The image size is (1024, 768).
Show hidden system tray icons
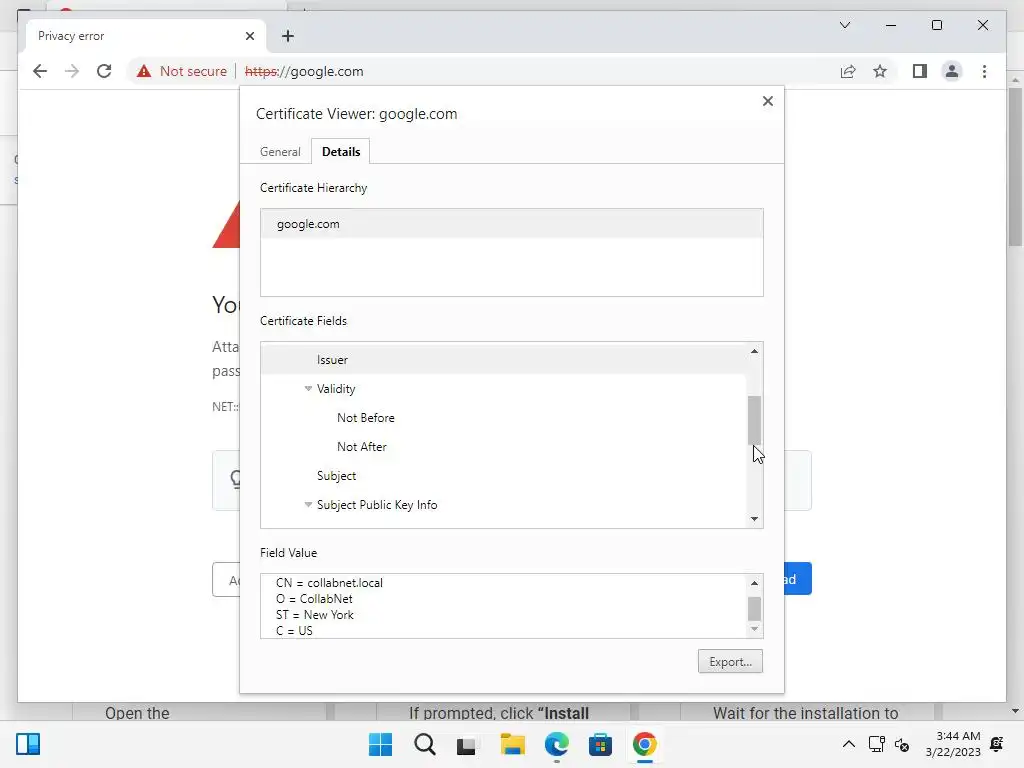(x=848, y=744)
